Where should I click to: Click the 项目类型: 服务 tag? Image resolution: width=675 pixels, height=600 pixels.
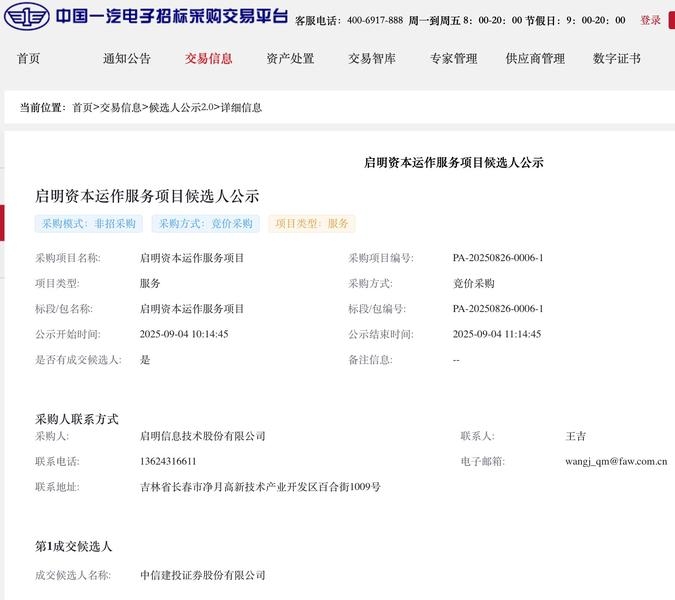[312, 223]
